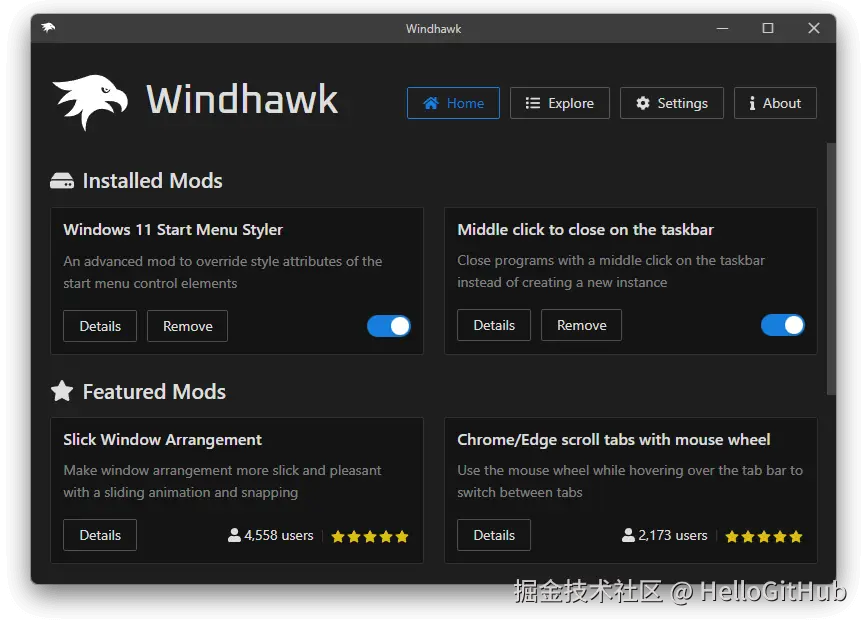Viewport: 867px width, 625px height.
Task: Show Details for Slick Window Arrangement
Action: (x=100, y=535)
